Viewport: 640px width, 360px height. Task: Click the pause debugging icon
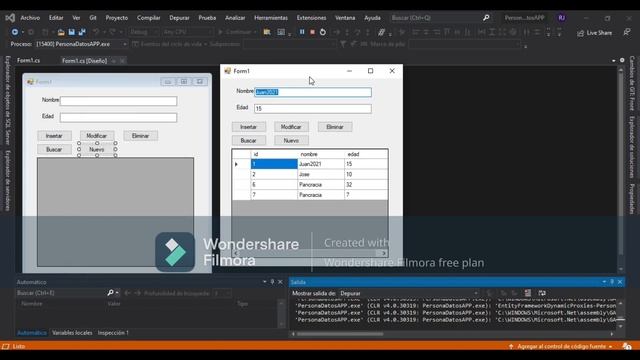[x=302, y=32]
